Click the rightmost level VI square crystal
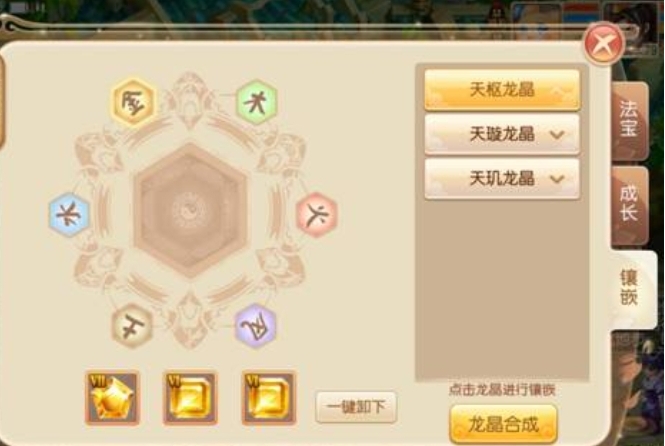Image resolution: width=665 pixels, height=446 pixels. [269, 398]
